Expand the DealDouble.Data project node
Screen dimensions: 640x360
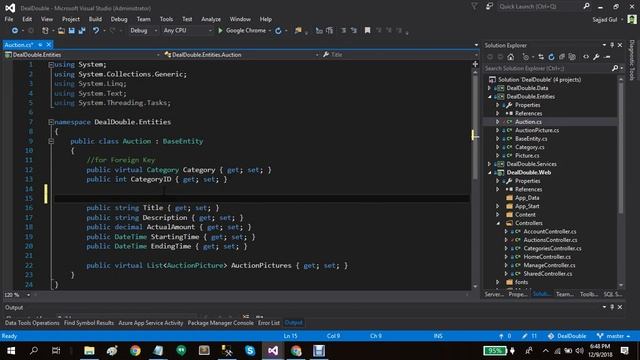[x=489, y=88]
